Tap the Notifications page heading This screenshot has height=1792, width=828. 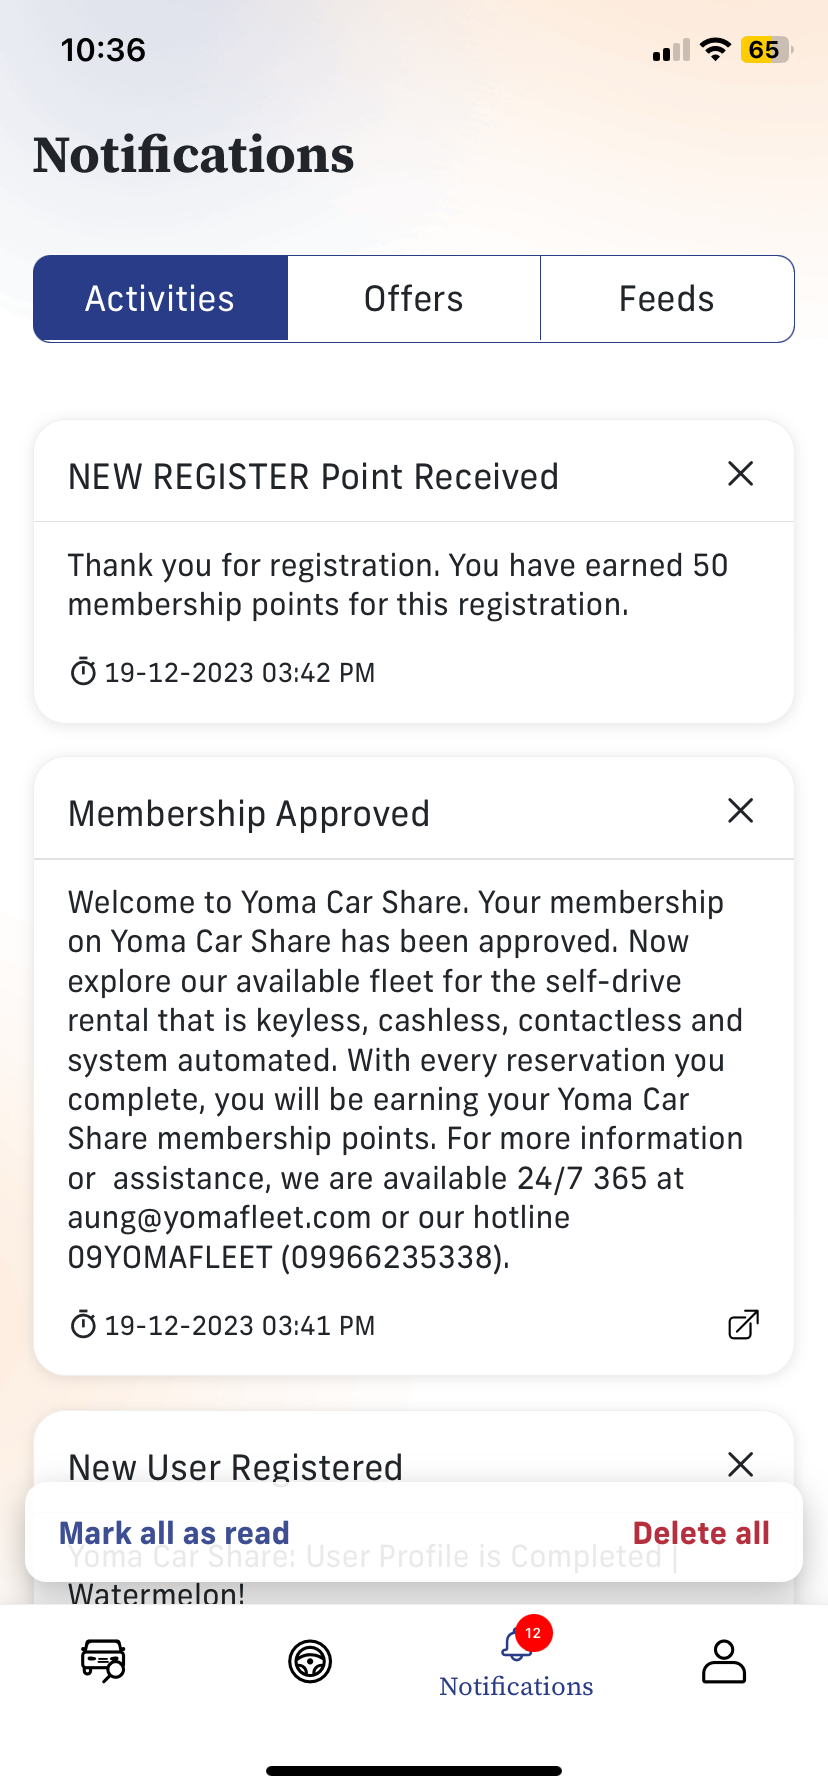(x=194, y=155)
